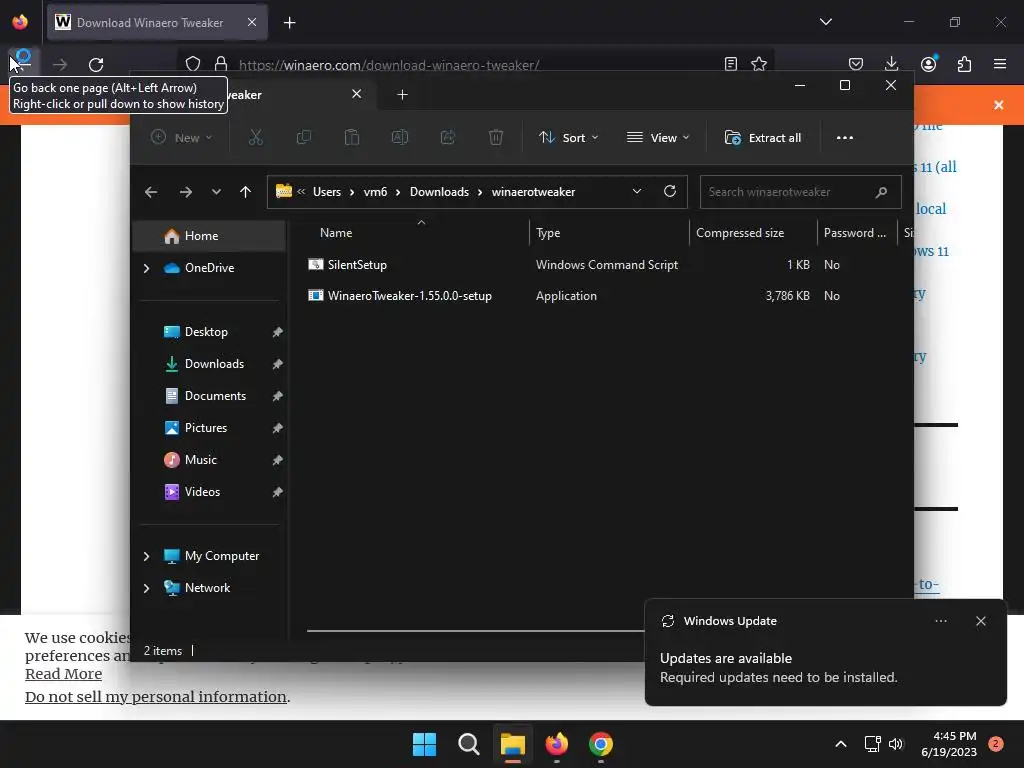Open the See more ellipsis in Explorer toolbar
The height and width of the screenshot is (768, 1024).
(x=844, y=138)
